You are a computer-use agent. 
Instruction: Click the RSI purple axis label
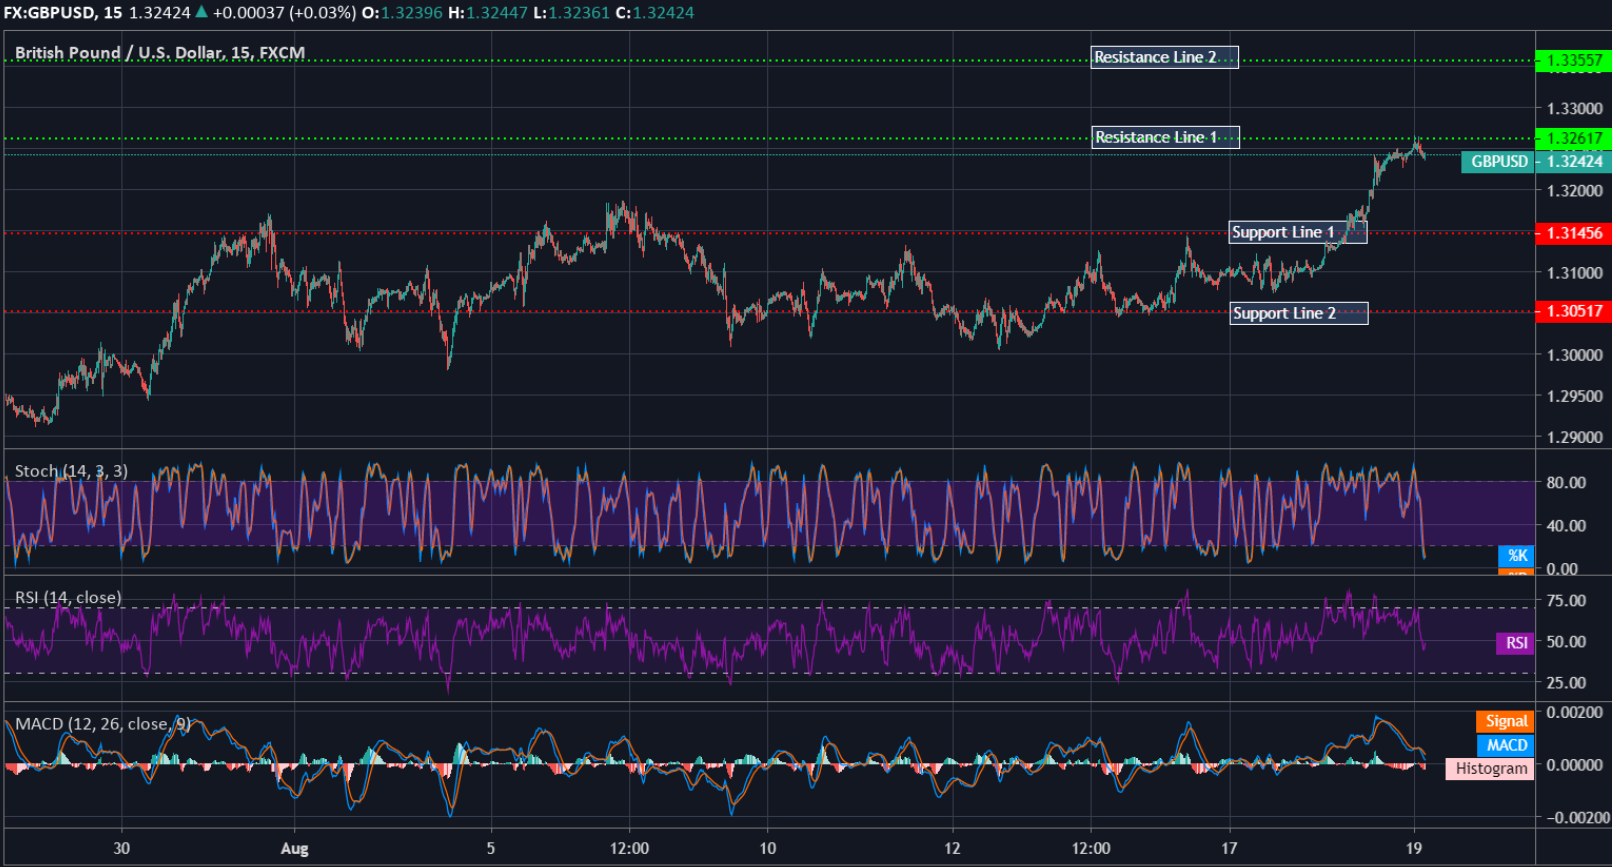(x=1516, y=642)
